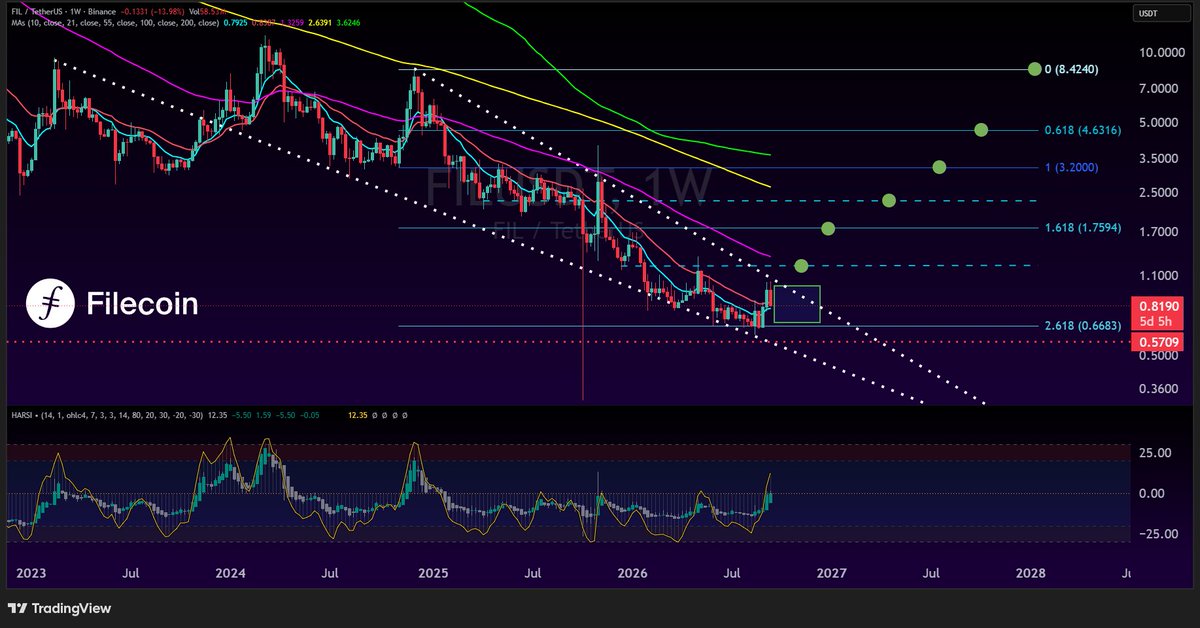Click the cyan 0.7925 MA value
This screenshot has width=1200, height=628.
pos(235,23)
